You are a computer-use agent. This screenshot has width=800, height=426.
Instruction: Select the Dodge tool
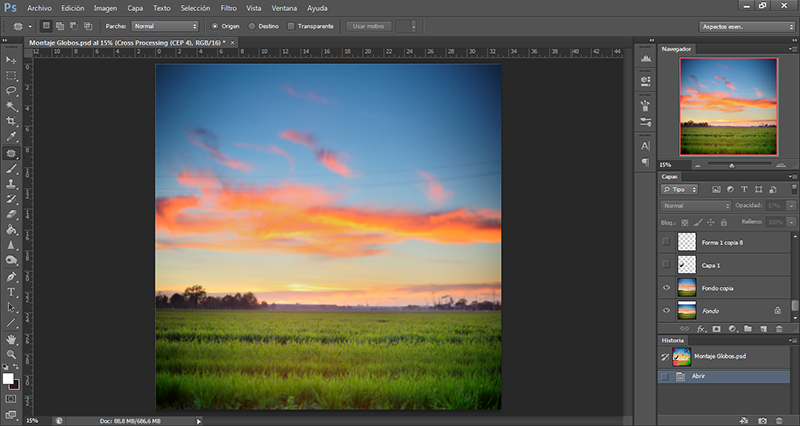click(x=11, y=261)
